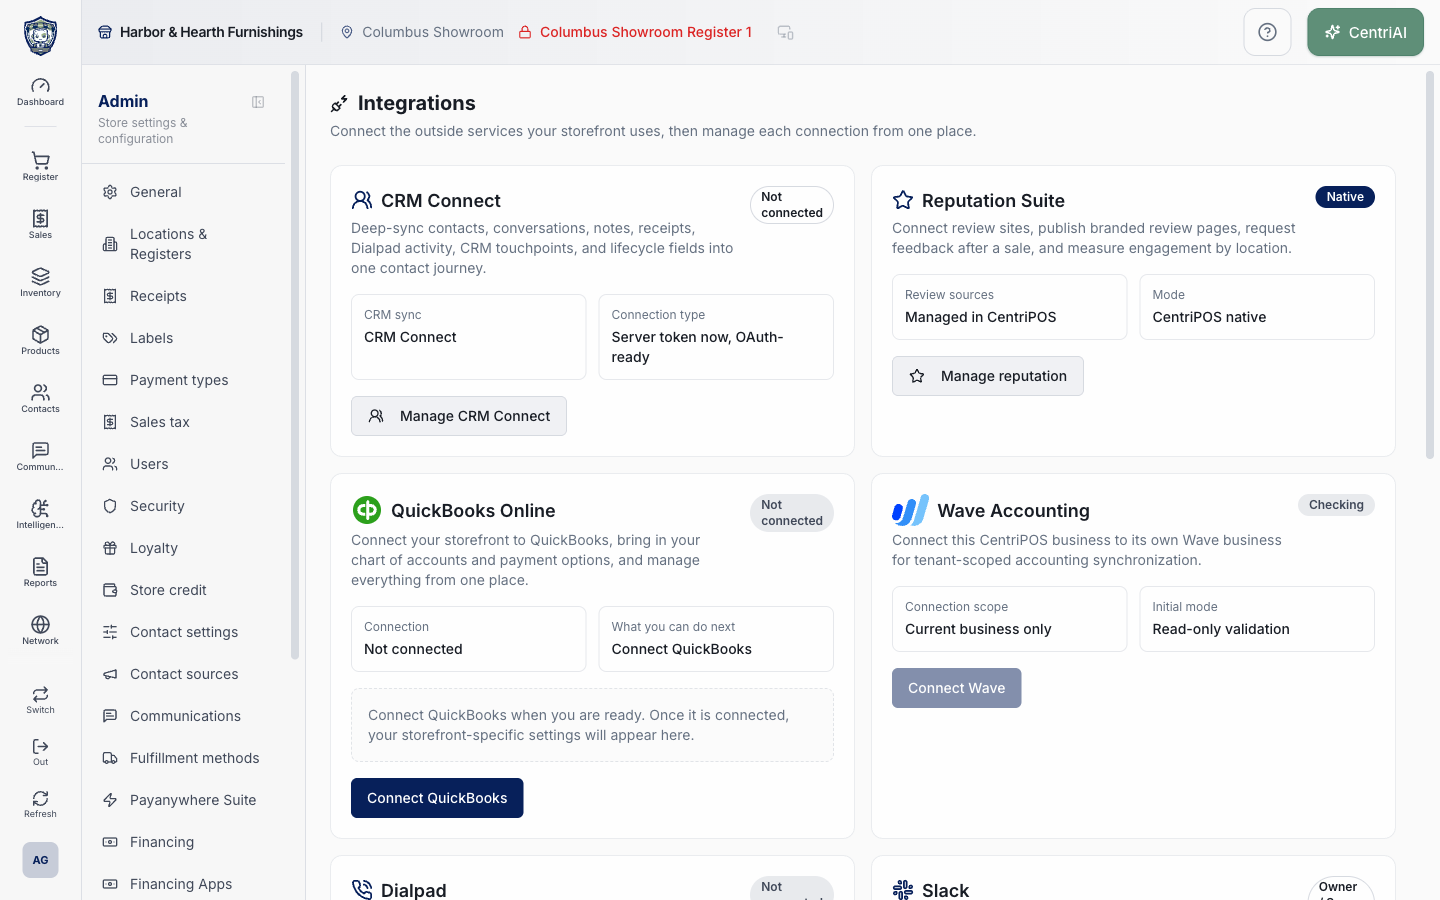Open Products box icon
Image resolution: width=1440 pixels, height=900 pixels.
click(x=40, y=340)
